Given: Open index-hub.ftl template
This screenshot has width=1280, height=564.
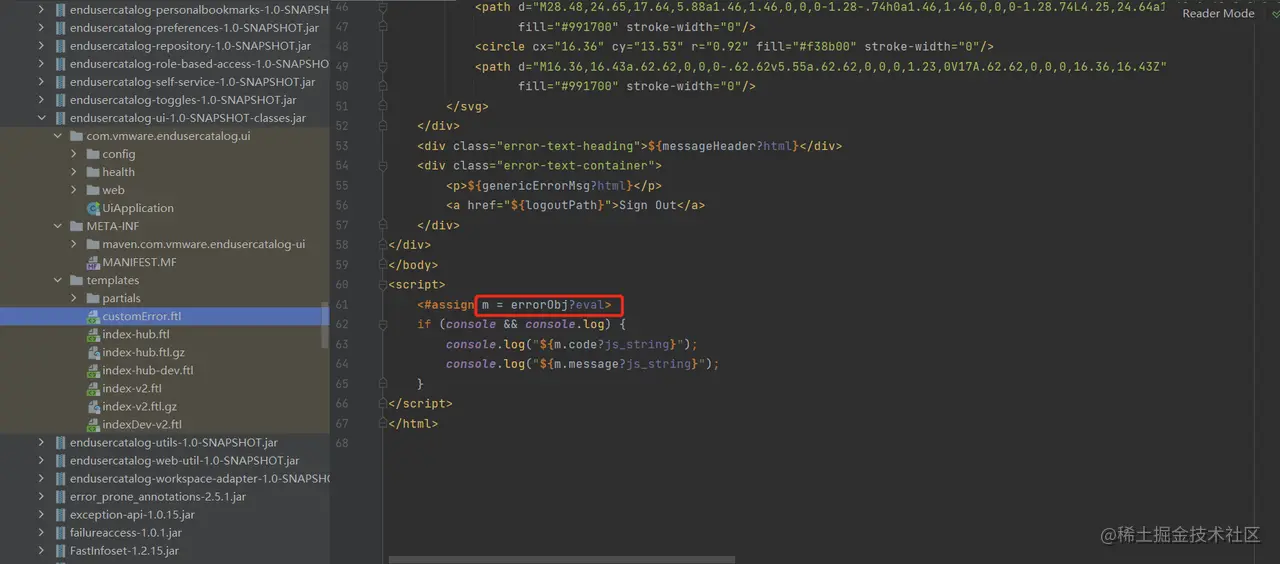Looking at the screenshot, I should click(x=136, y=334).
